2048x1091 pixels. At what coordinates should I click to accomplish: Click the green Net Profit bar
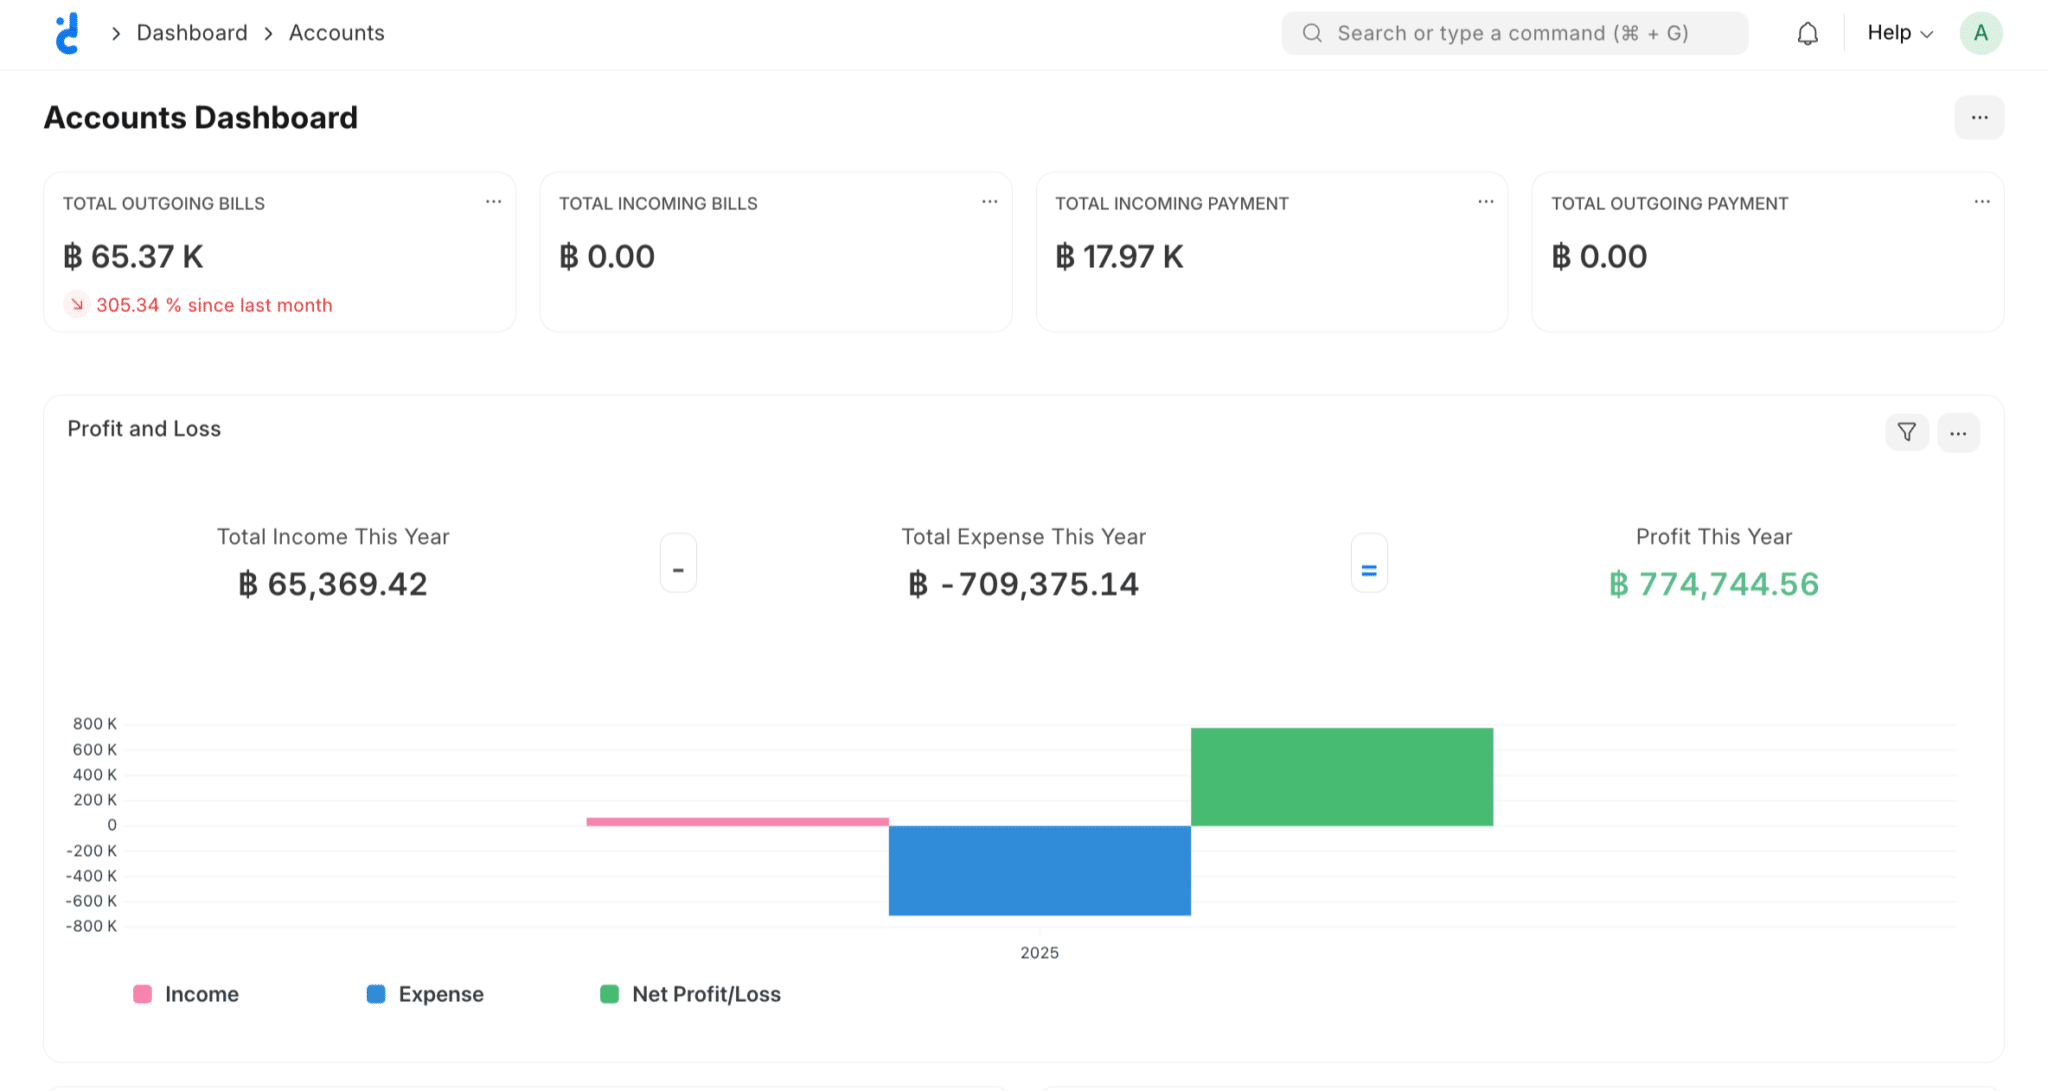click(1341, 777)
